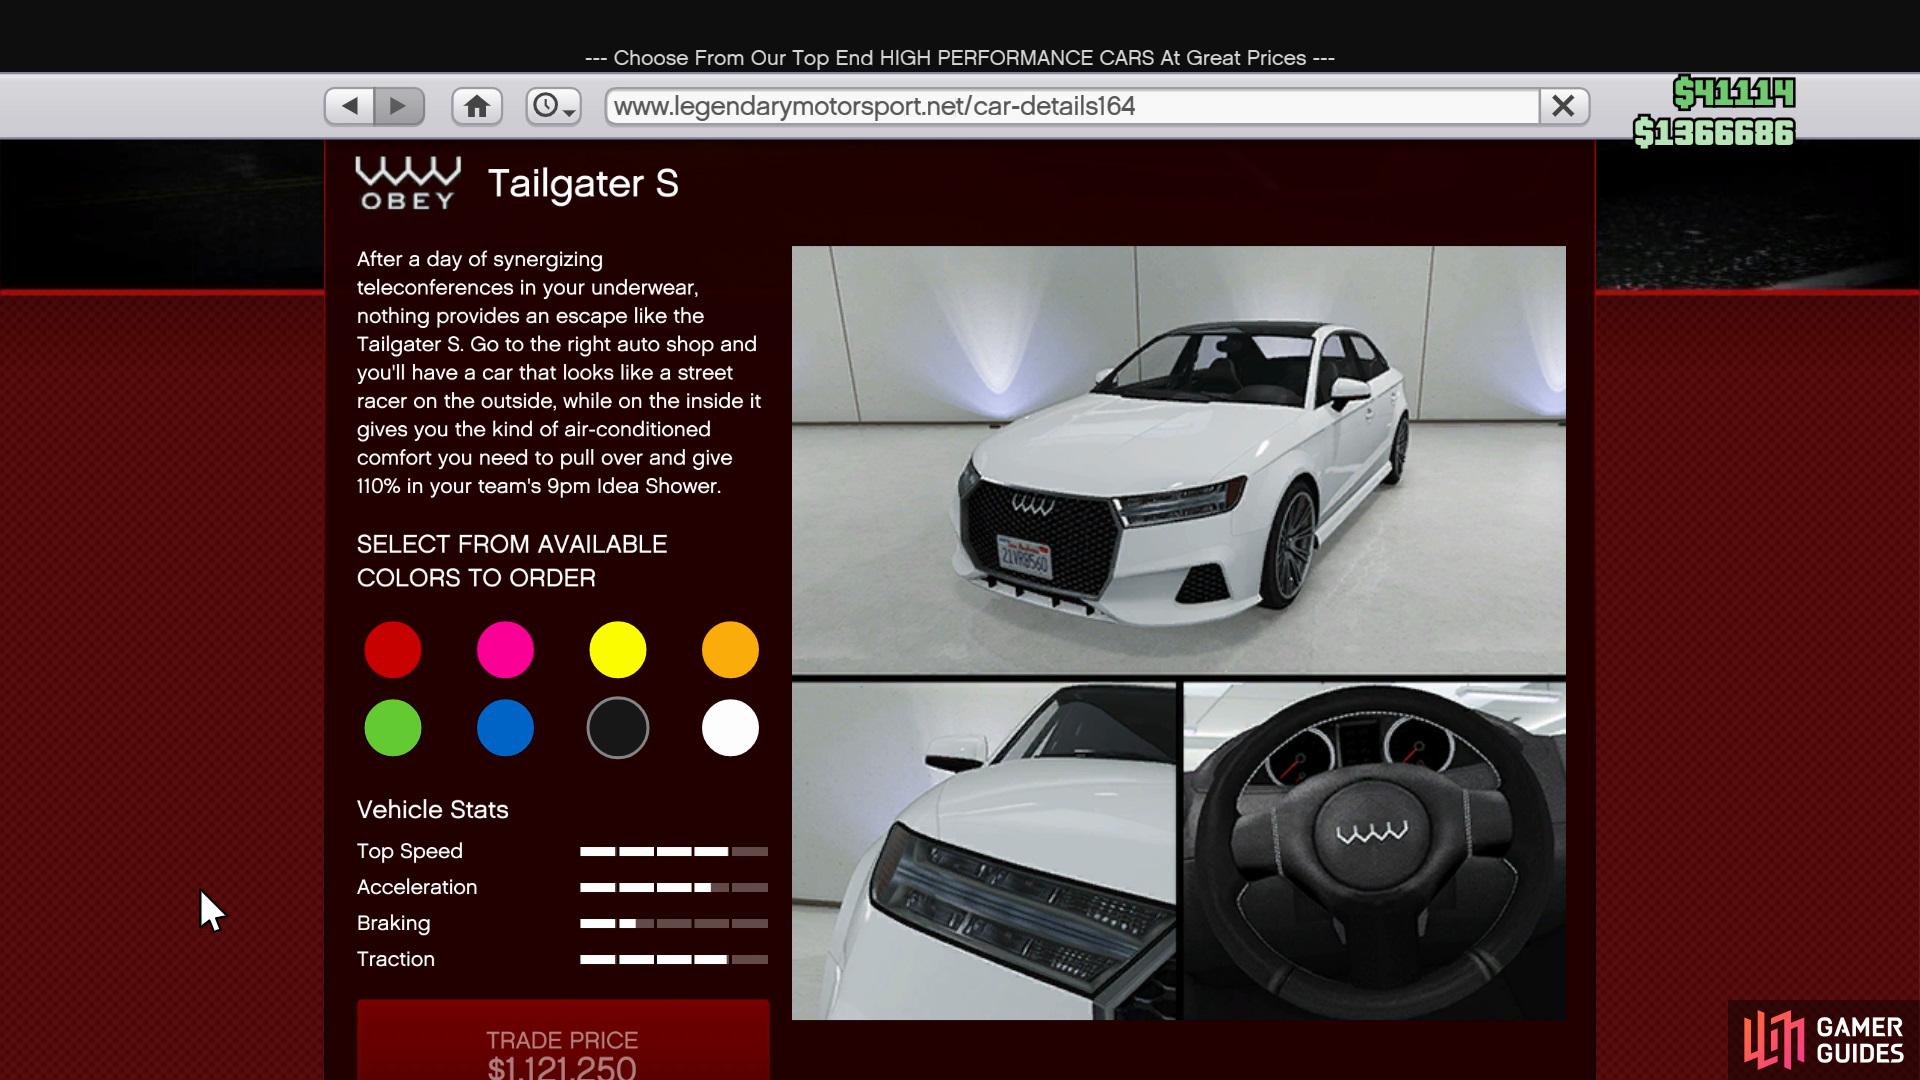Click the Tailgater S title text
Viewport: 1920px width, 1080px height.
(583, 184)
